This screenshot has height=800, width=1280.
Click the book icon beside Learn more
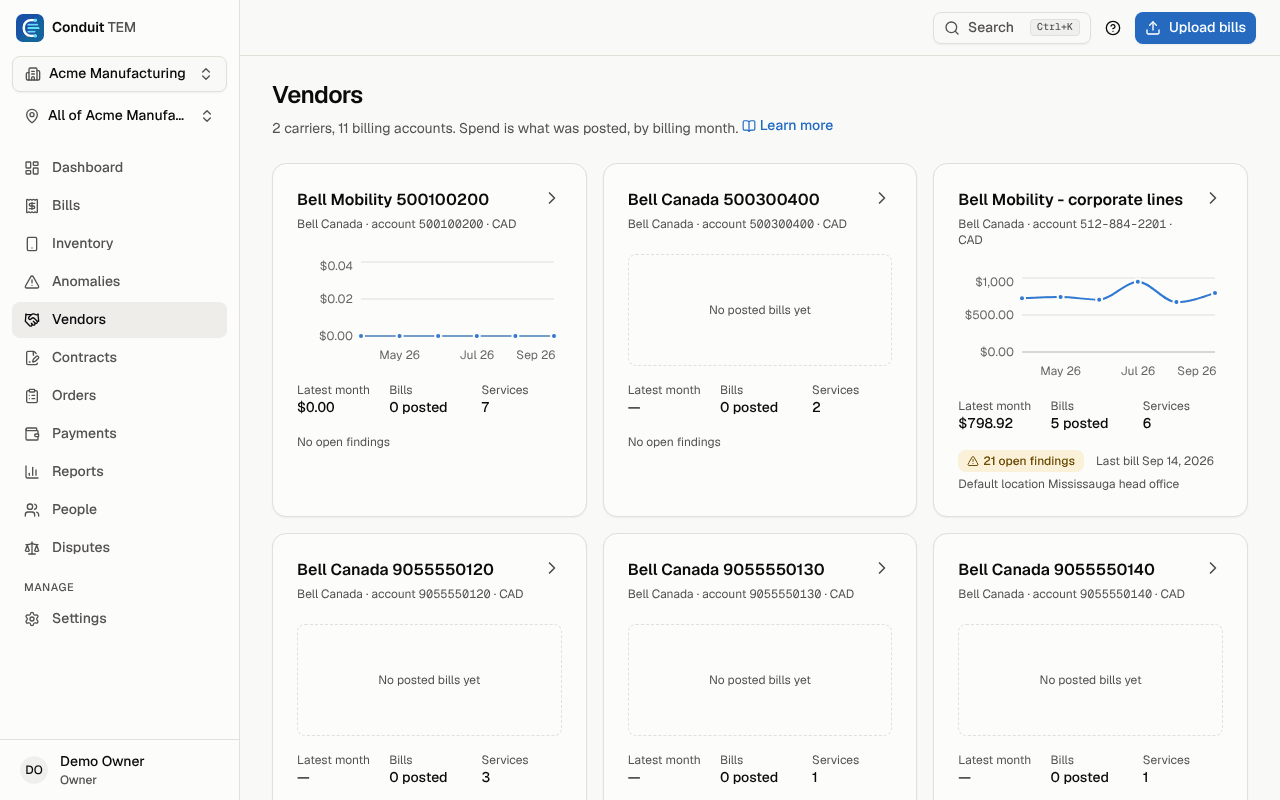click(749, 126)
